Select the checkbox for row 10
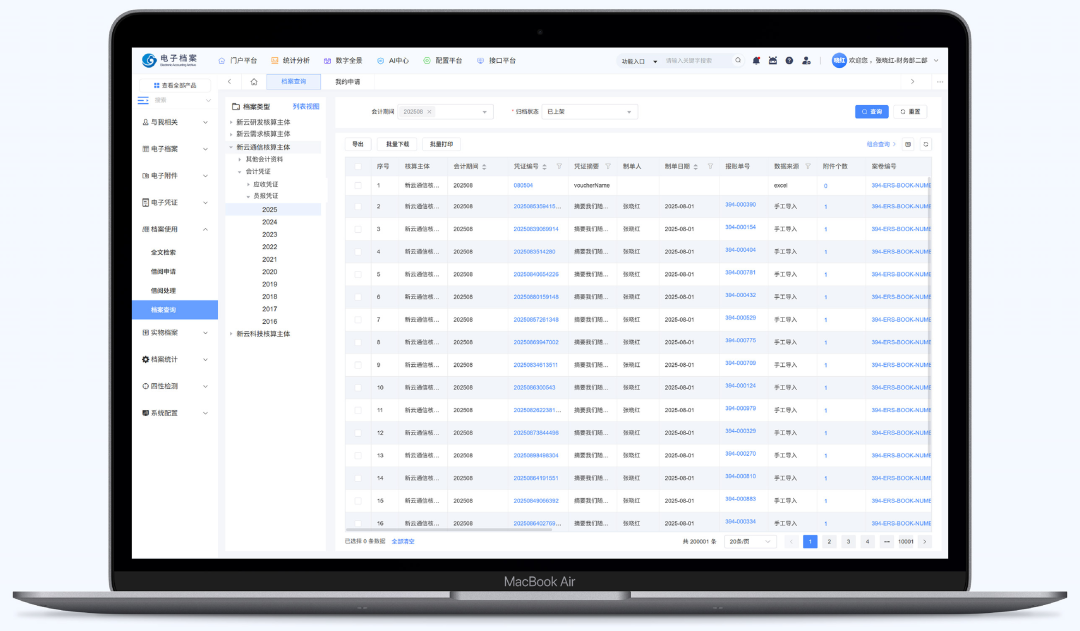The width and height of the screenshot is (1080, 631). 358,387
